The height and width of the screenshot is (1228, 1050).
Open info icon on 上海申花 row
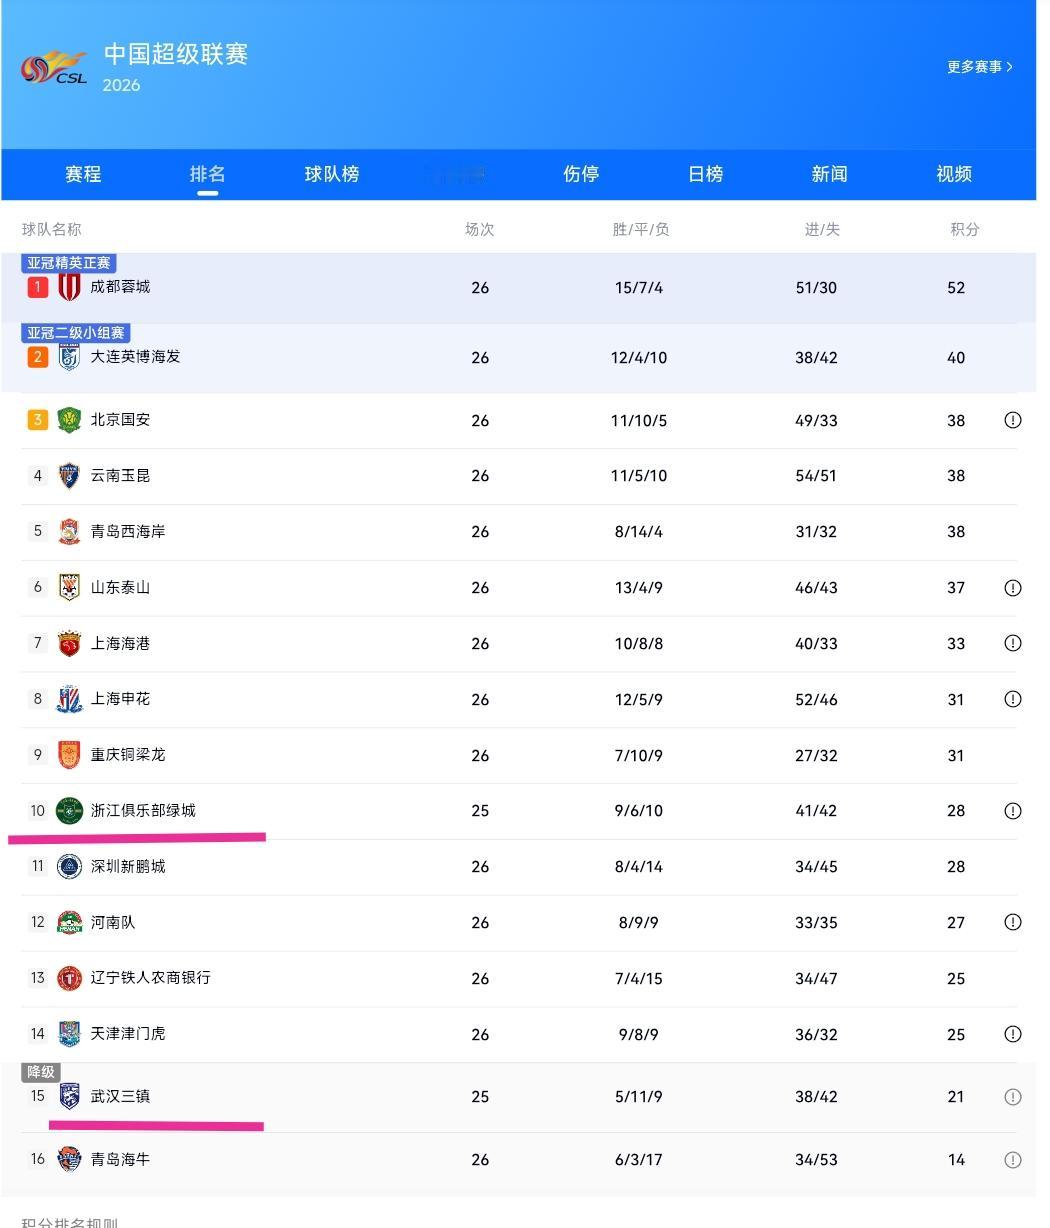1013,699
